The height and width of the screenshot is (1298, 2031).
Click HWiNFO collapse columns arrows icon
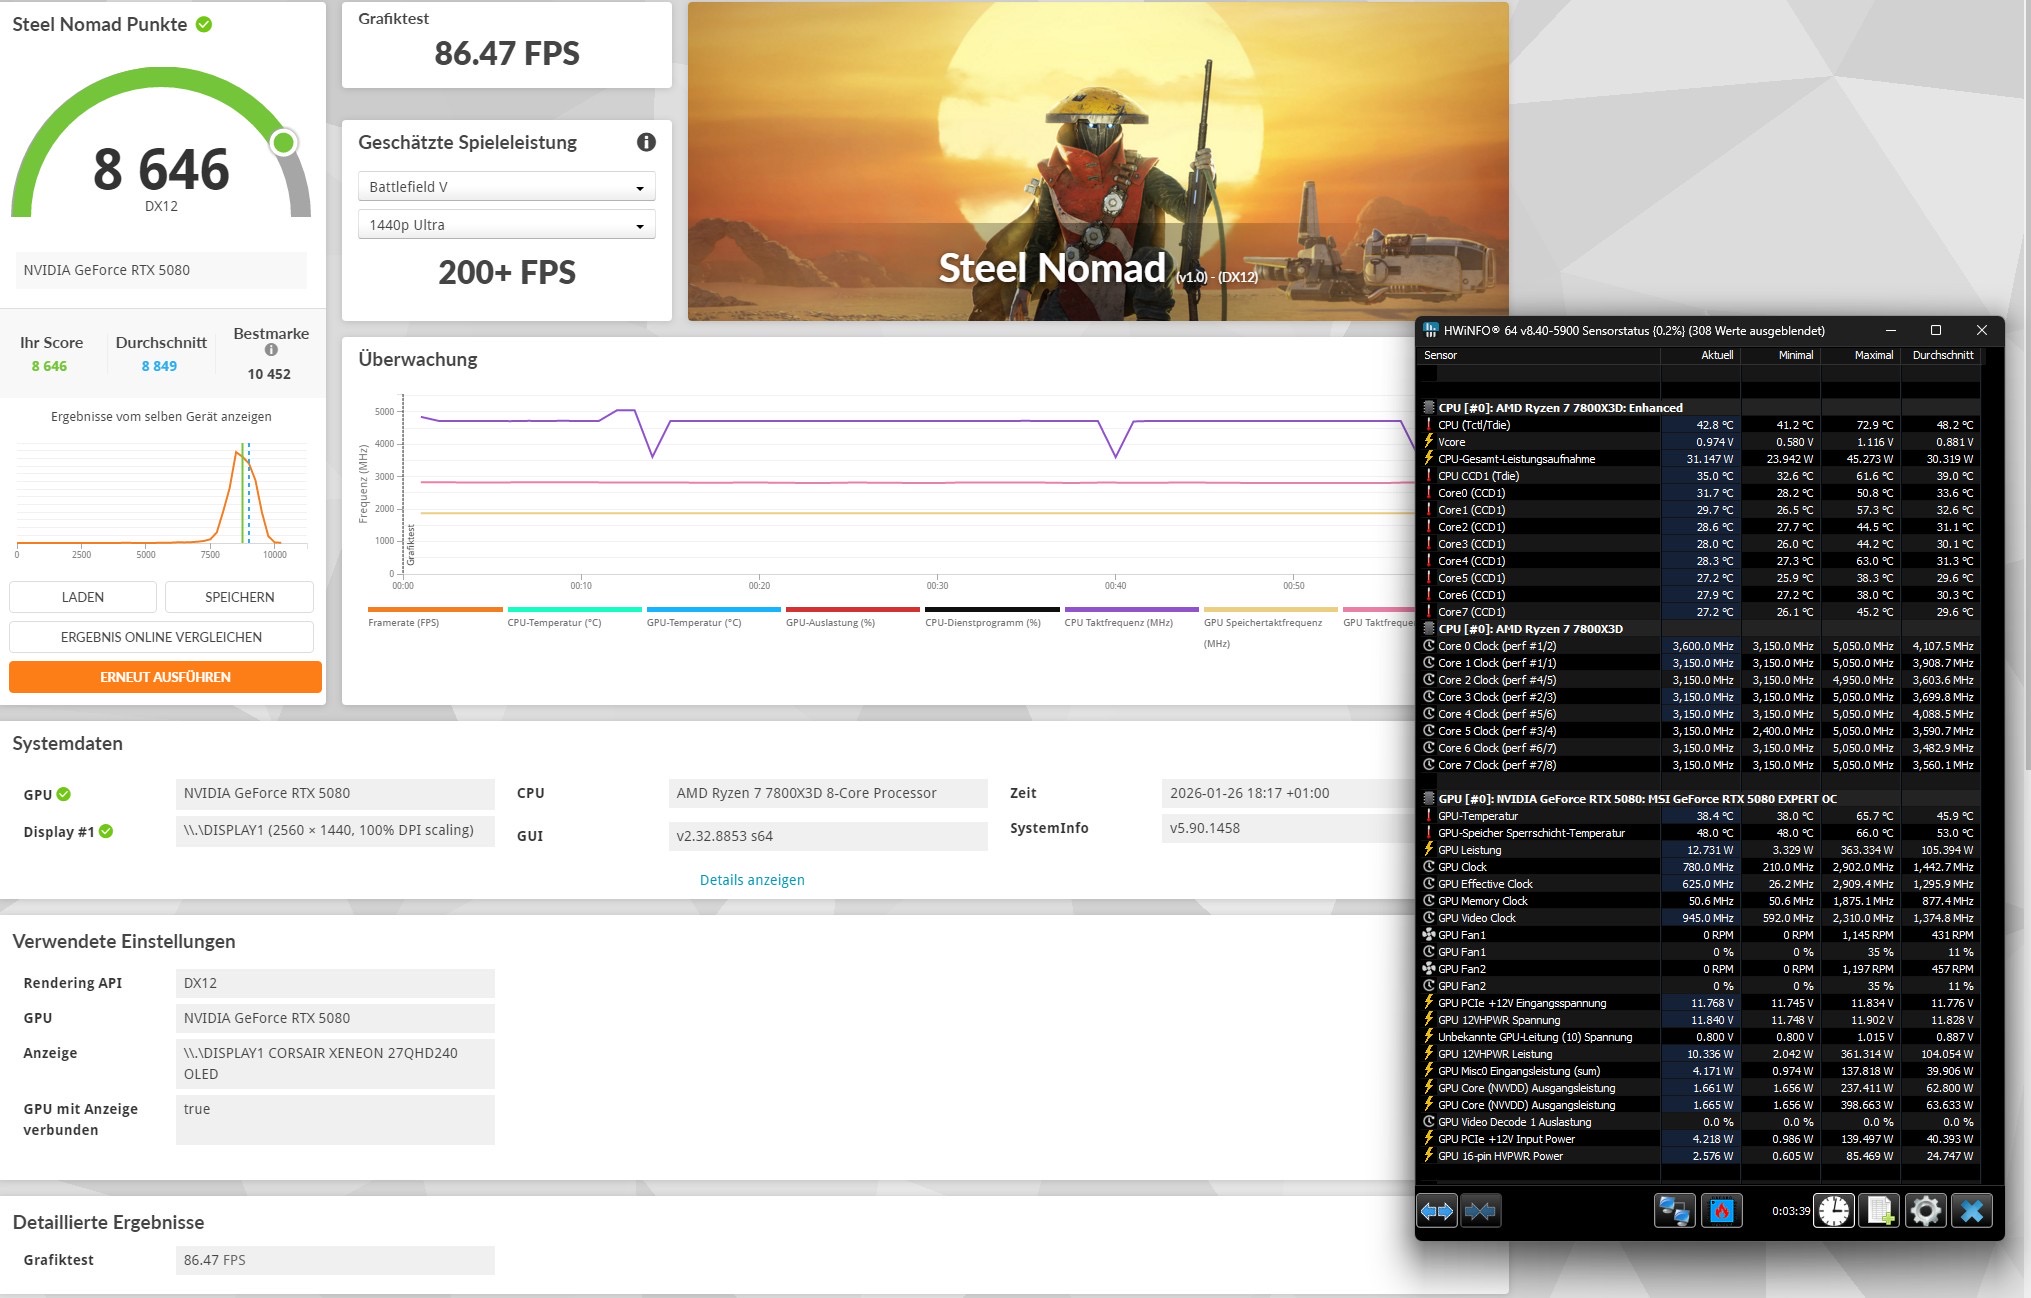coord(1481,1211)
